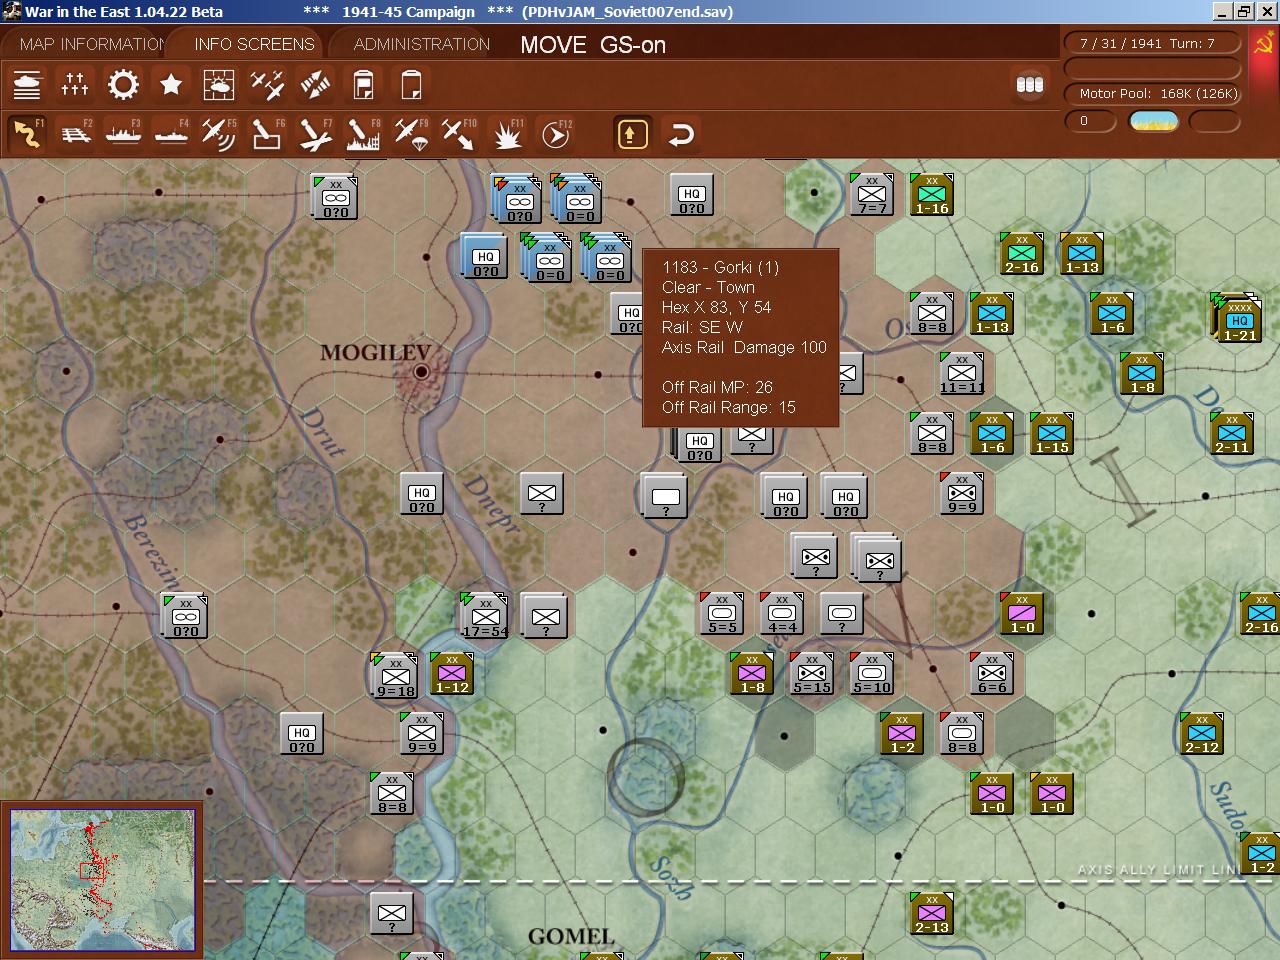Select the F8 bomb city mode
1280x960 pixels.
pos(363,134)
